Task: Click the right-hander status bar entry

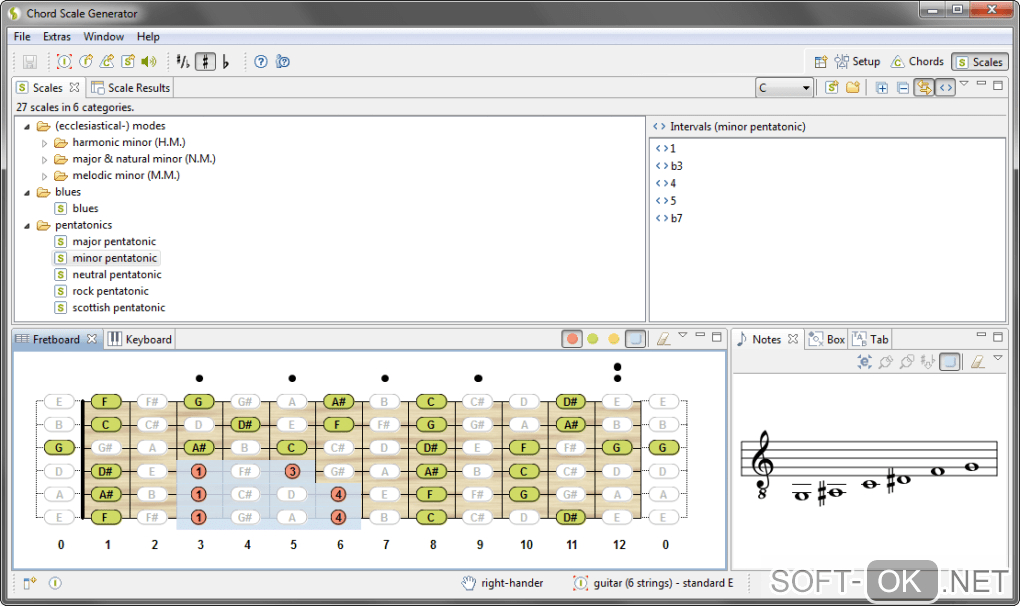Action: point(503,583)
